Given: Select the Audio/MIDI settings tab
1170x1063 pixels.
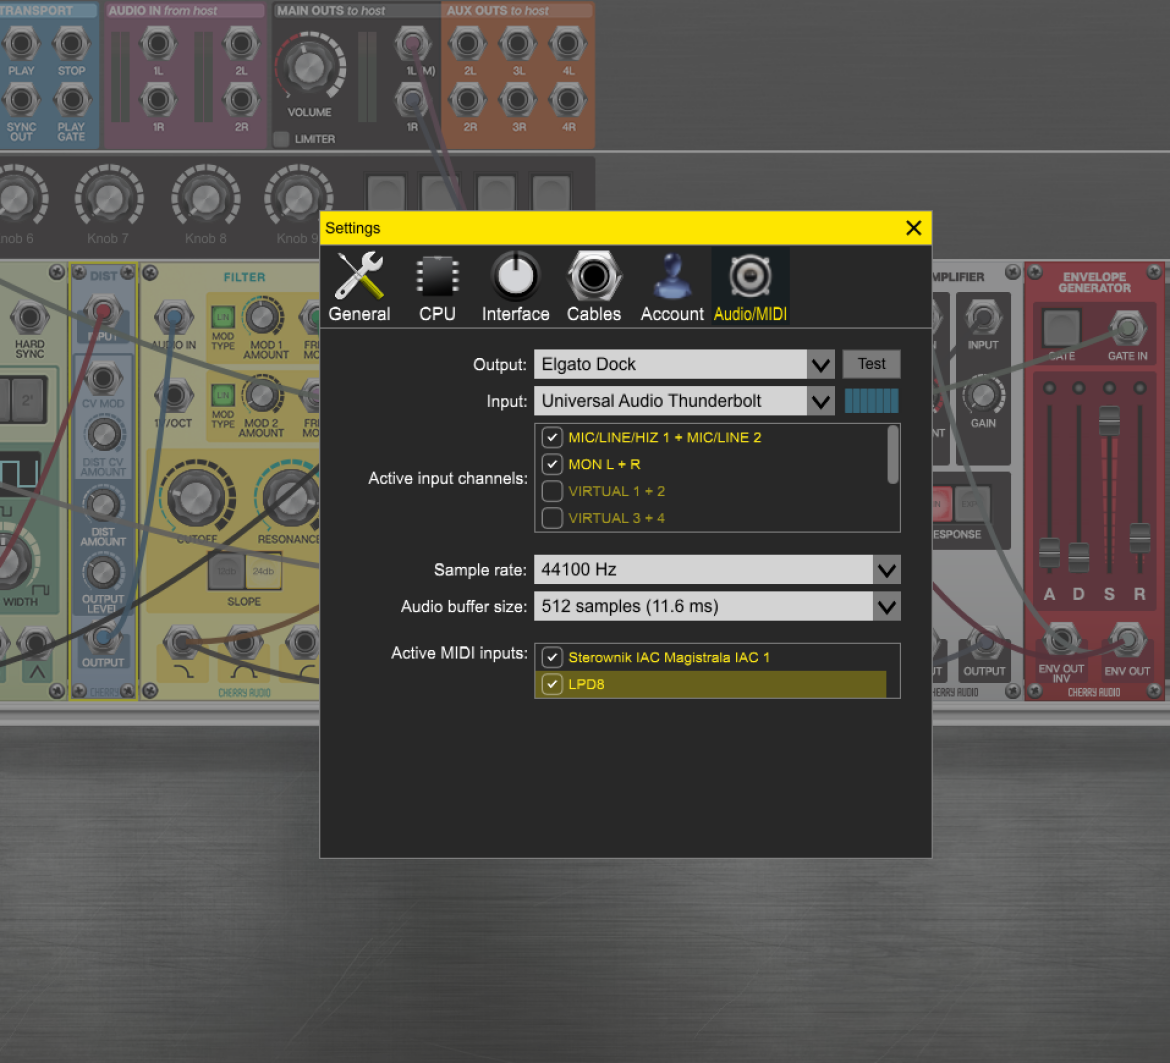Looking at the screenshot, I should [x=750, y=287].
